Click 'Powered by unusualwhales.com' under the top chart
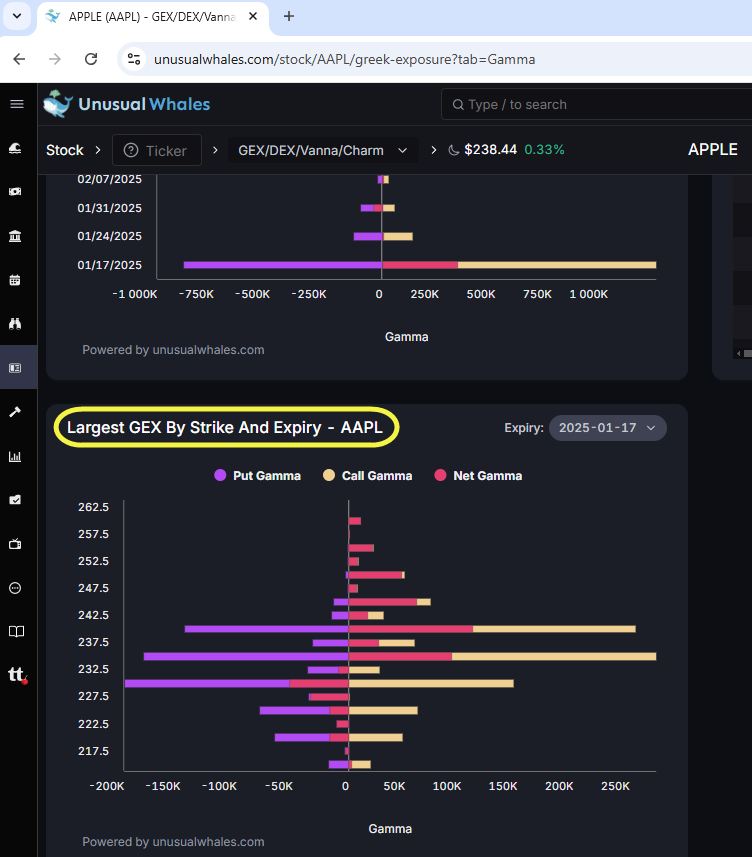The height and width of the screenshot is (857, 752). [173, 350]
